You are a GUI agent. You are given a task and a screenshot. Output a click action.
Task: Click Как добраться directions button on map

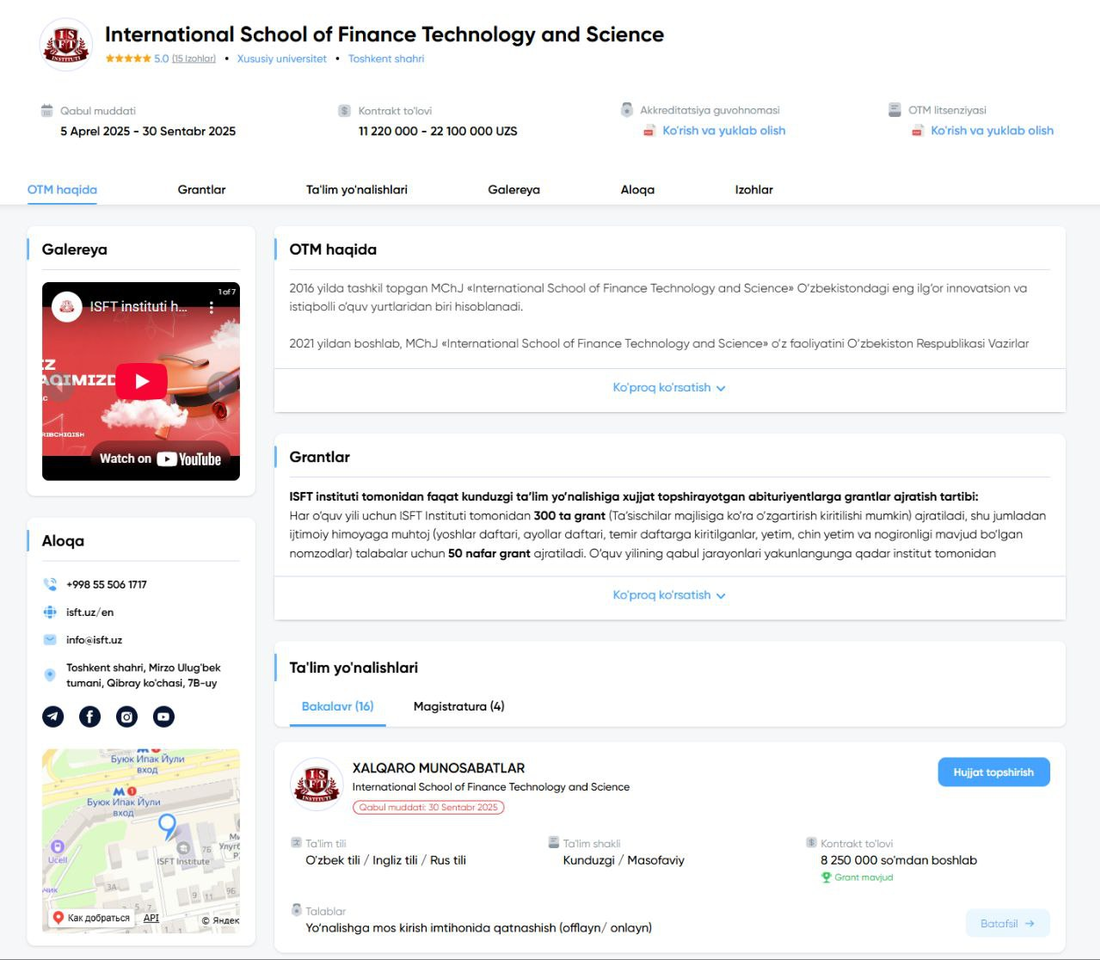click(90, 917)
